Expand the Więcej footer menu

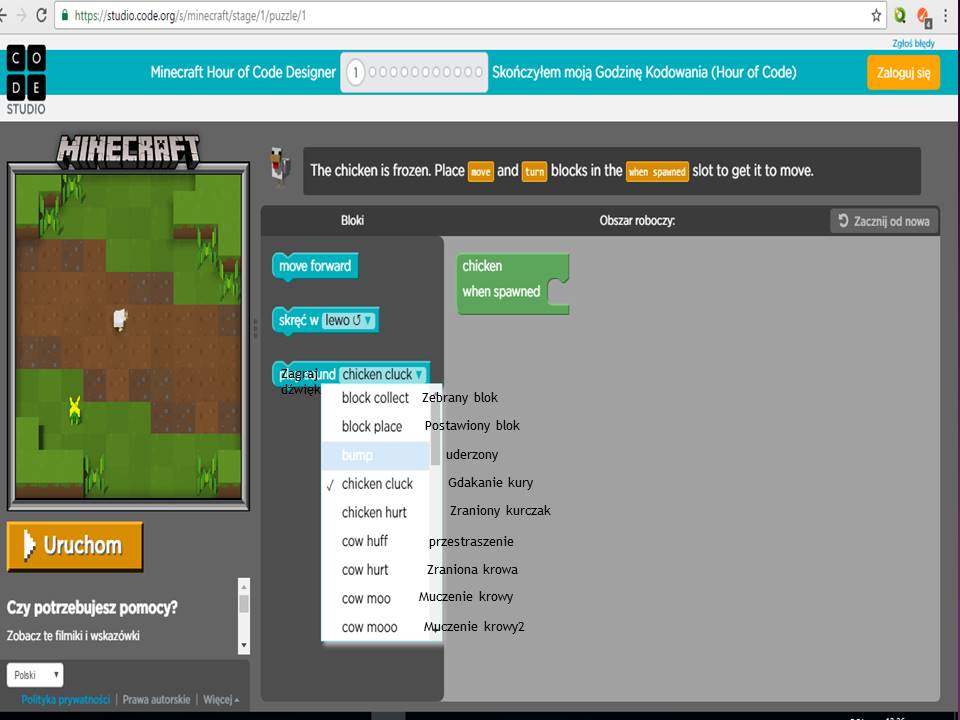coord(221,699)
